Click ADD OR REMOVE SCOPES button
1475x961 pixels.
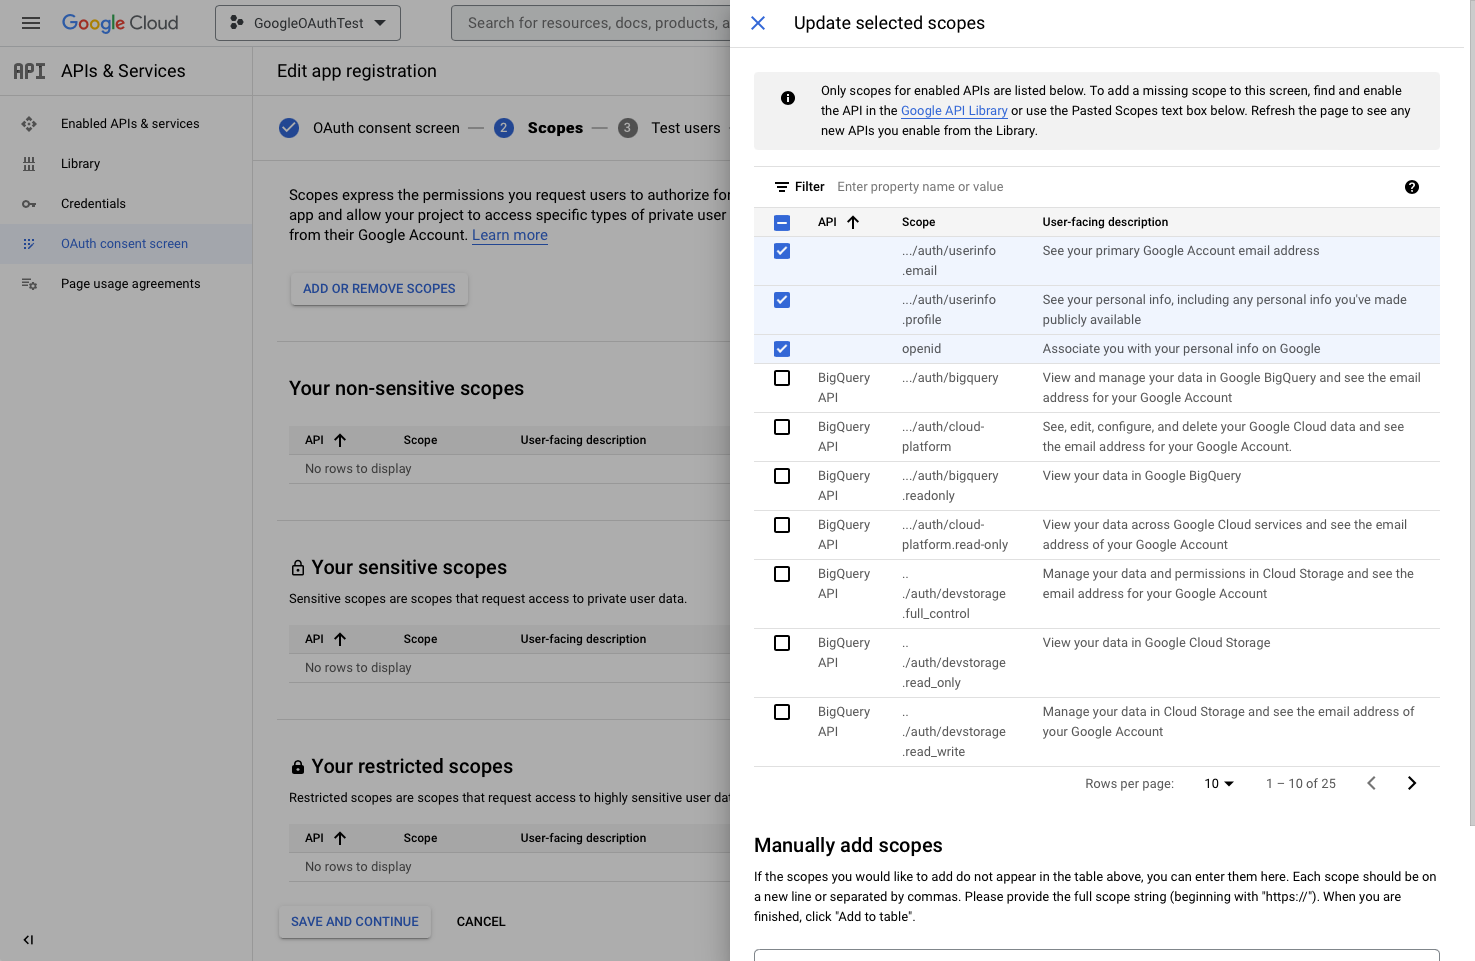(379, 289)
